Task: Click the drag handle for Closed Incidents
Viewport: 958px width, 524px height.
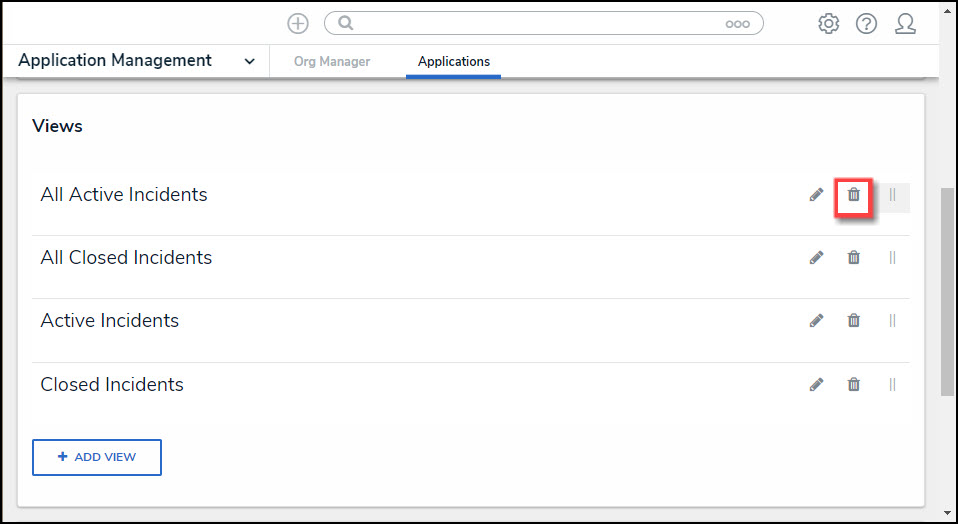Action: coord(892,385)
